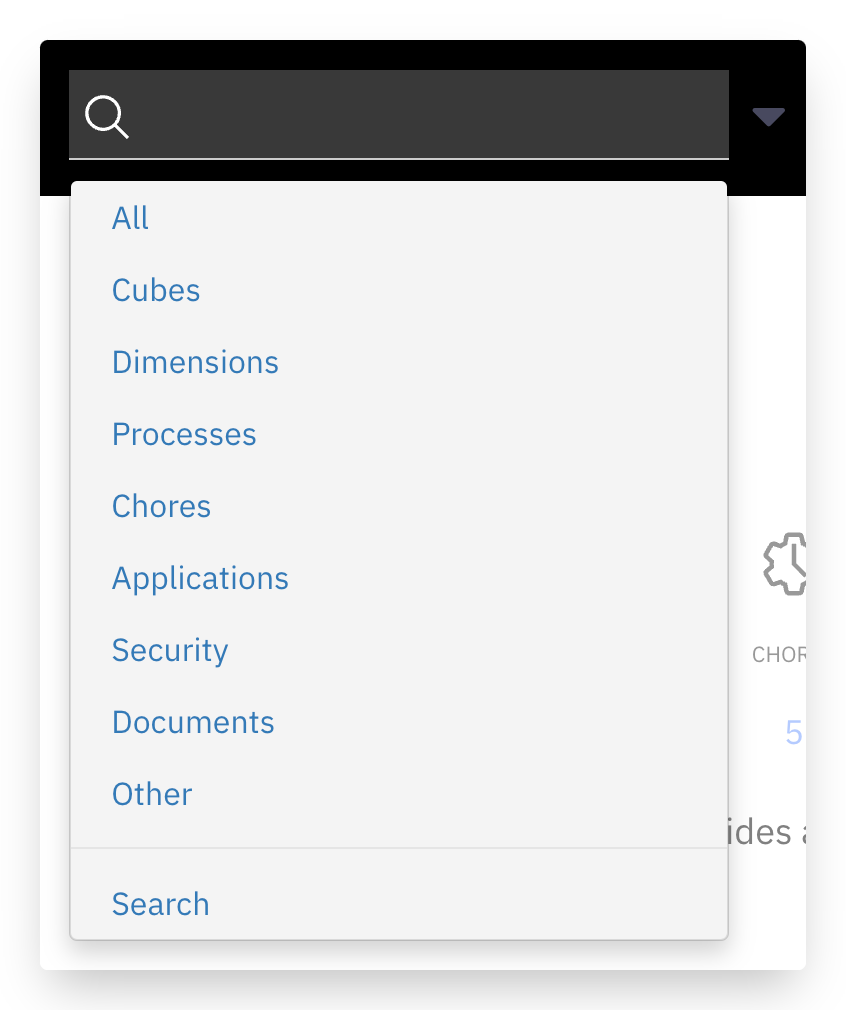Viewport: 846px width, 1010px height.
Task: Choose Cubes from the filter list
Action: (x=156, y=290)
